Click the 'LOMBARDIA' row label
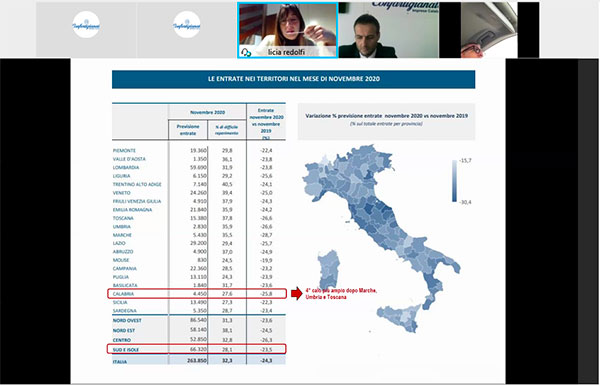This screenshot has height=385, width=600. click(x=126, y=168)
